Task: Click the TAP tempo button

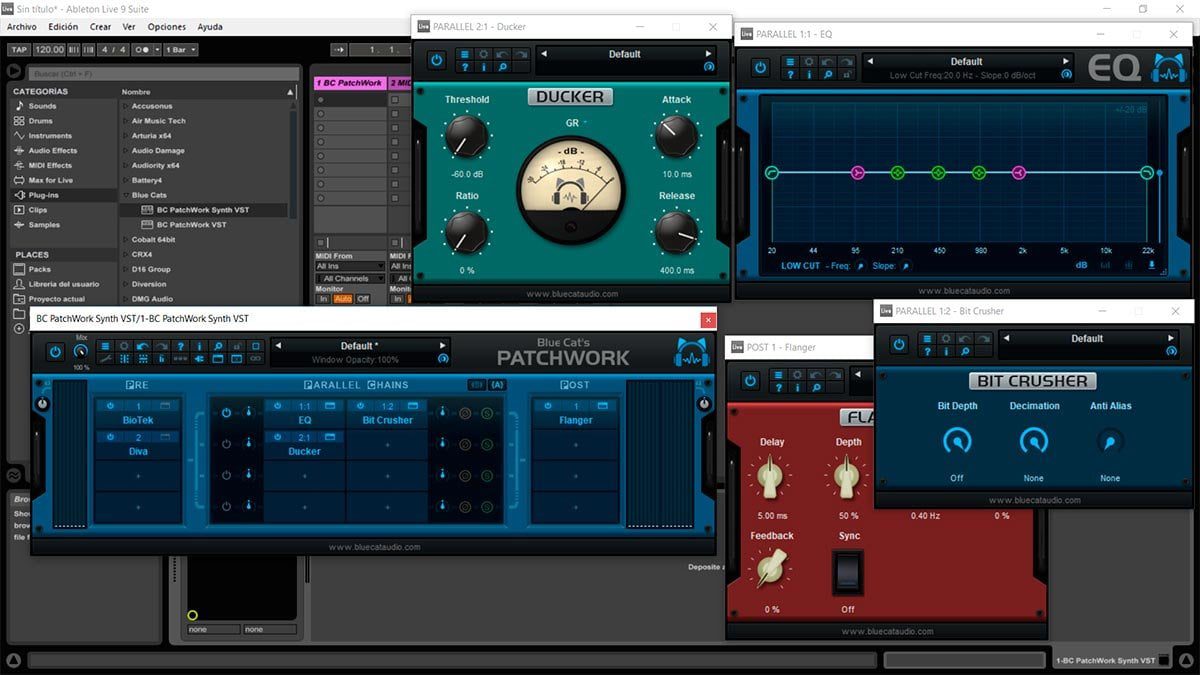Action: [x=19, y=49]
